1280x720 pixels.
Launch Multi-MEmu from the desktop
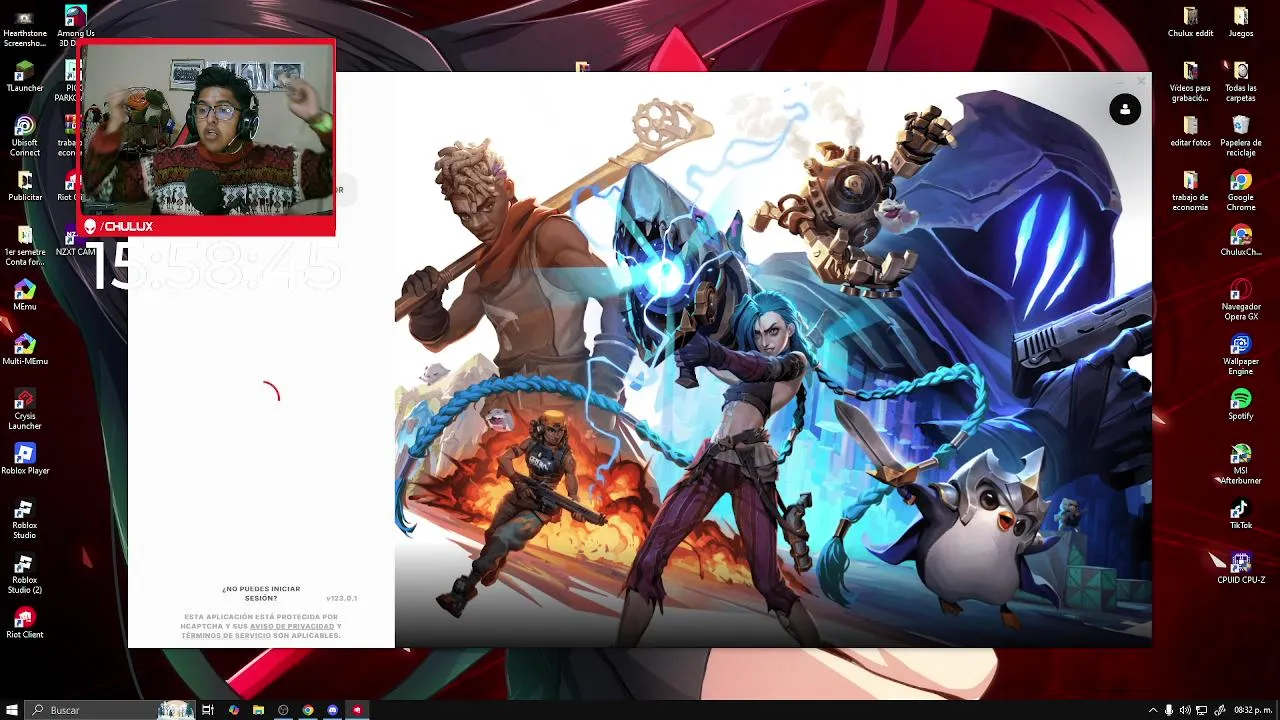(25, 350)
